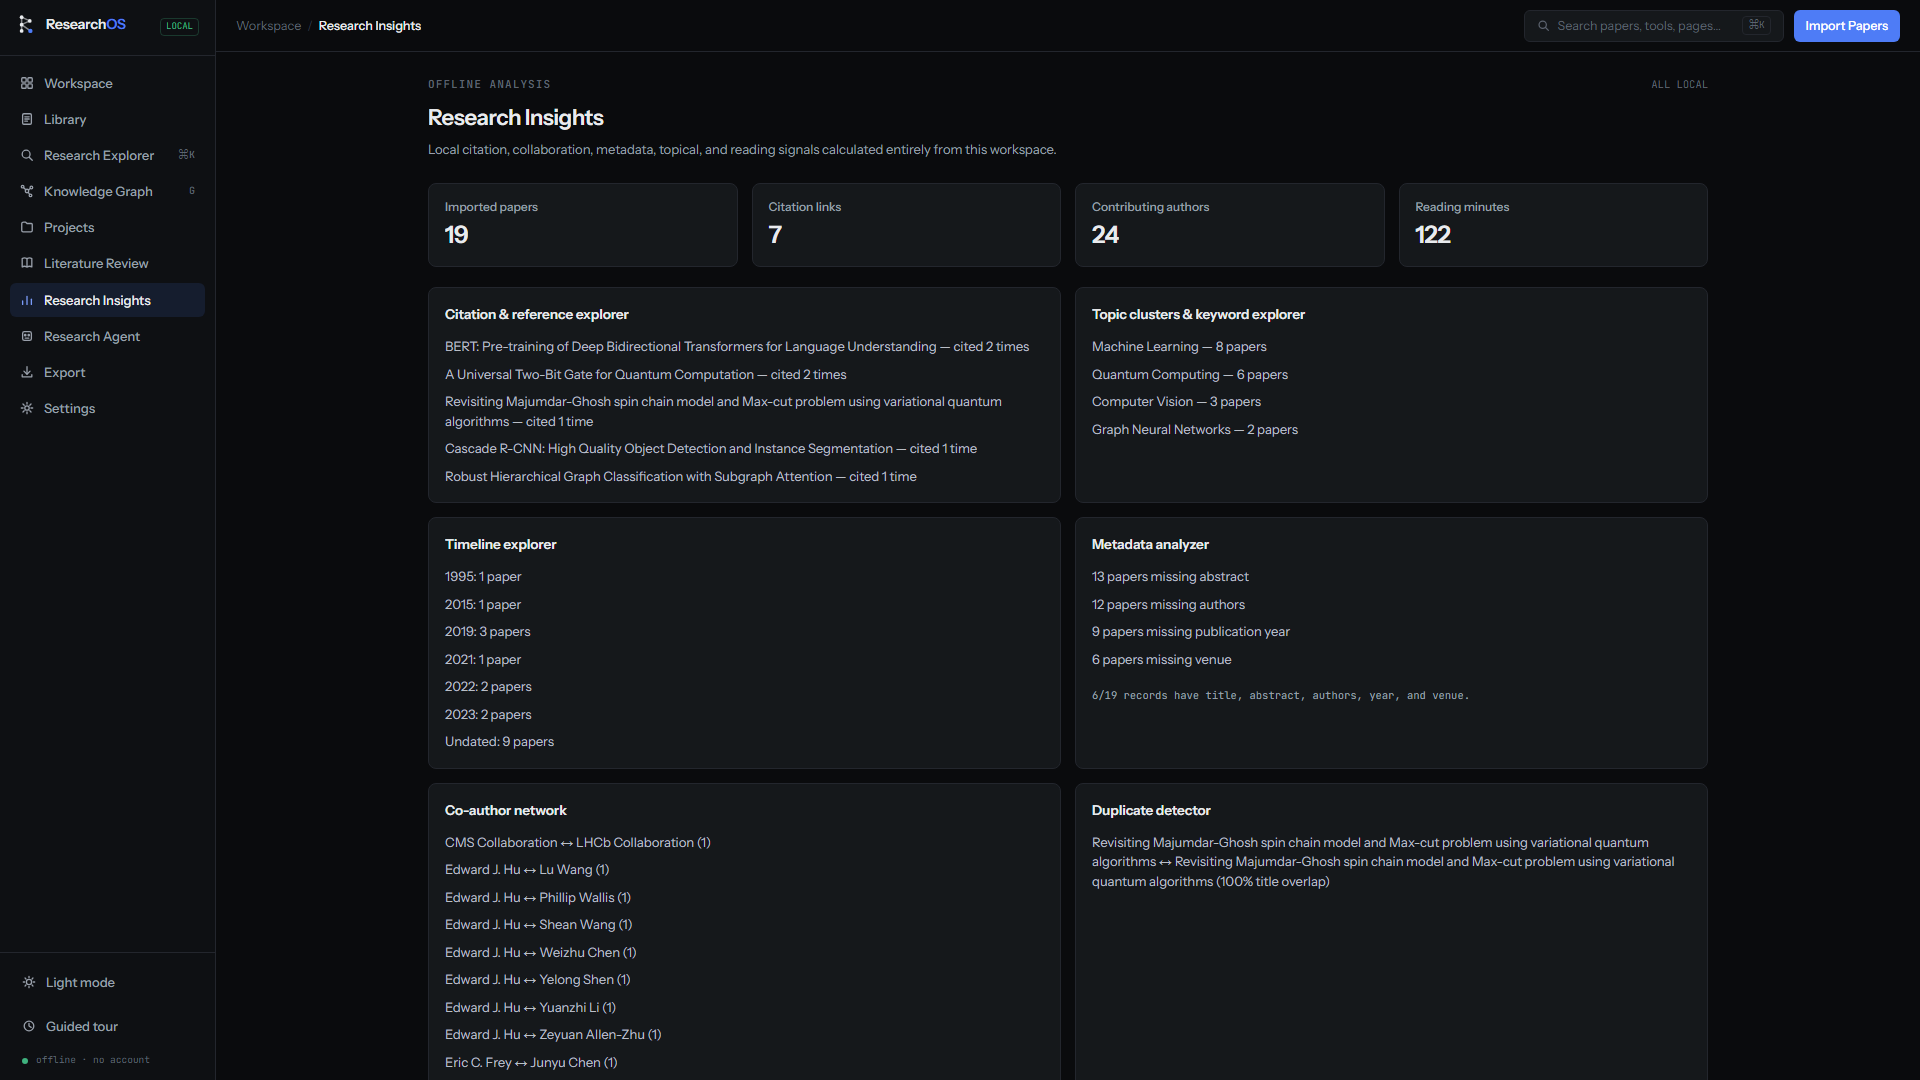Go to Research Explorer
This screenshot has width=1920, height=1080.
tap(107, 155)
